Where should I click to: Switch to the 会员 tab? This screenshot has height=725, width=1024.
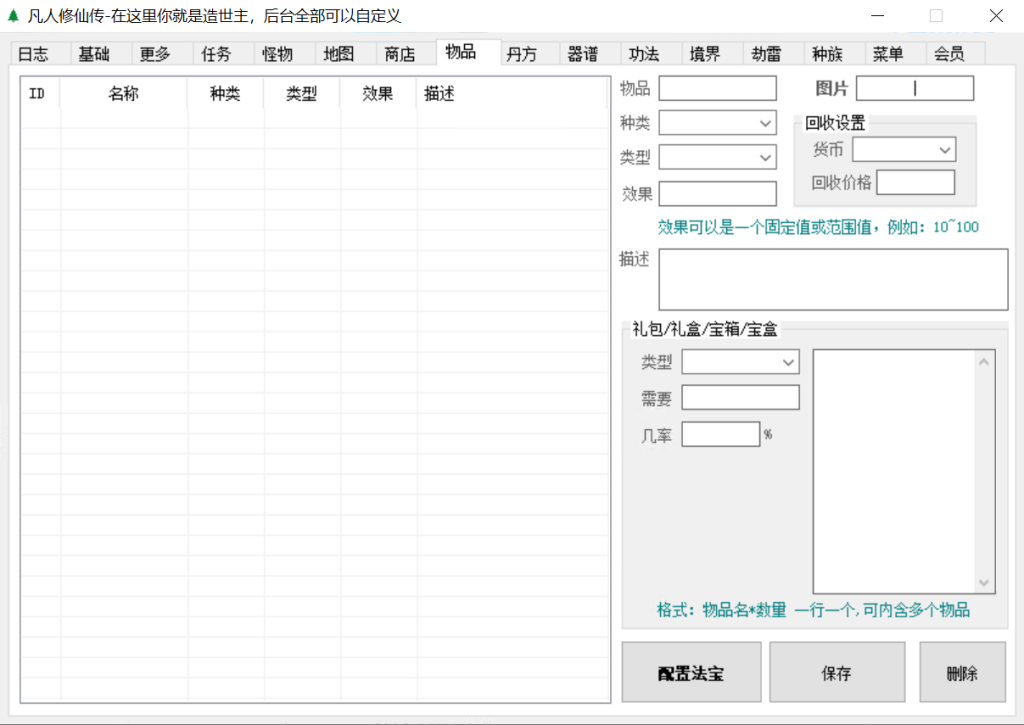[x=949, y=54]
